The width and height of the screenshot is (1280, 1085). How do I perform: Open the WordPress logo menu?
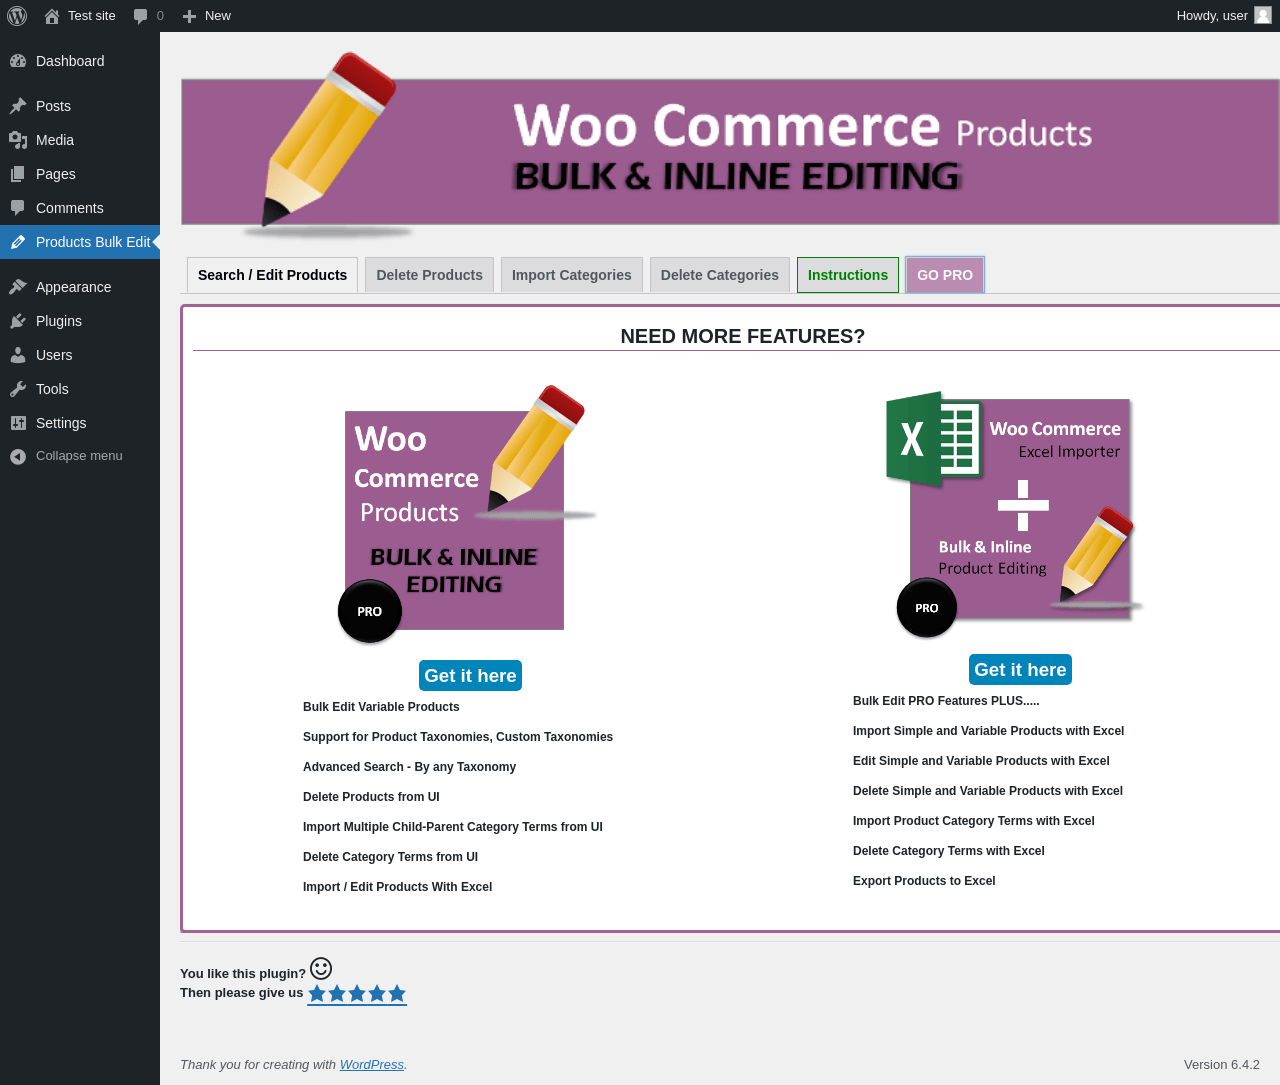pyautogui.click(x=17, y=16)
